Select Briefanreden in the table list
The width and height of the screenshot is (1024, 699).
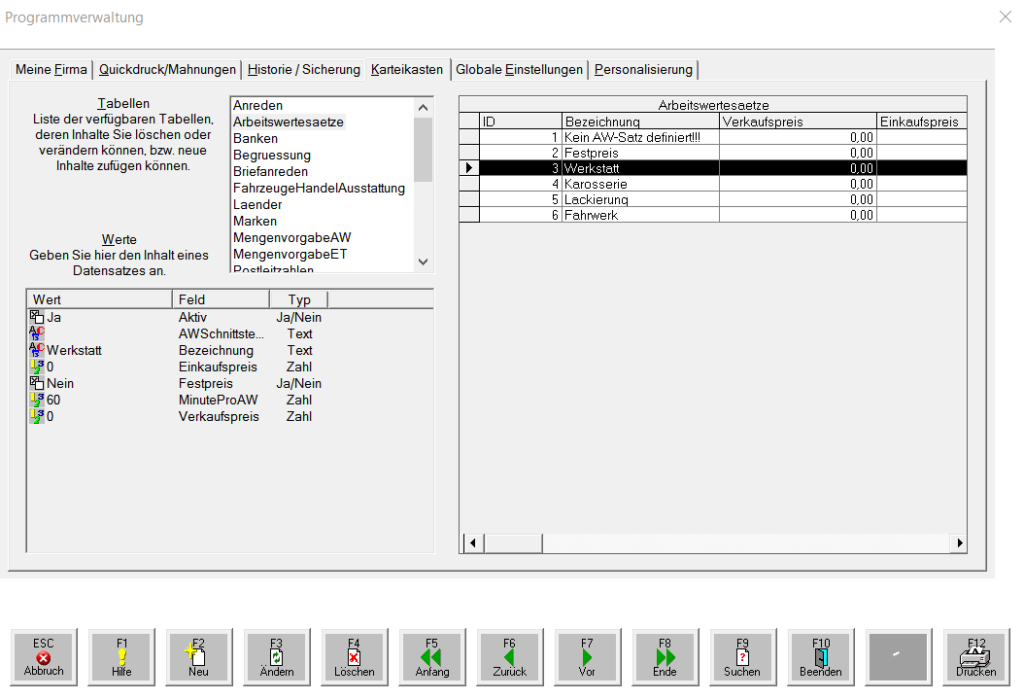pyautogui.click(x=270, y=171)
